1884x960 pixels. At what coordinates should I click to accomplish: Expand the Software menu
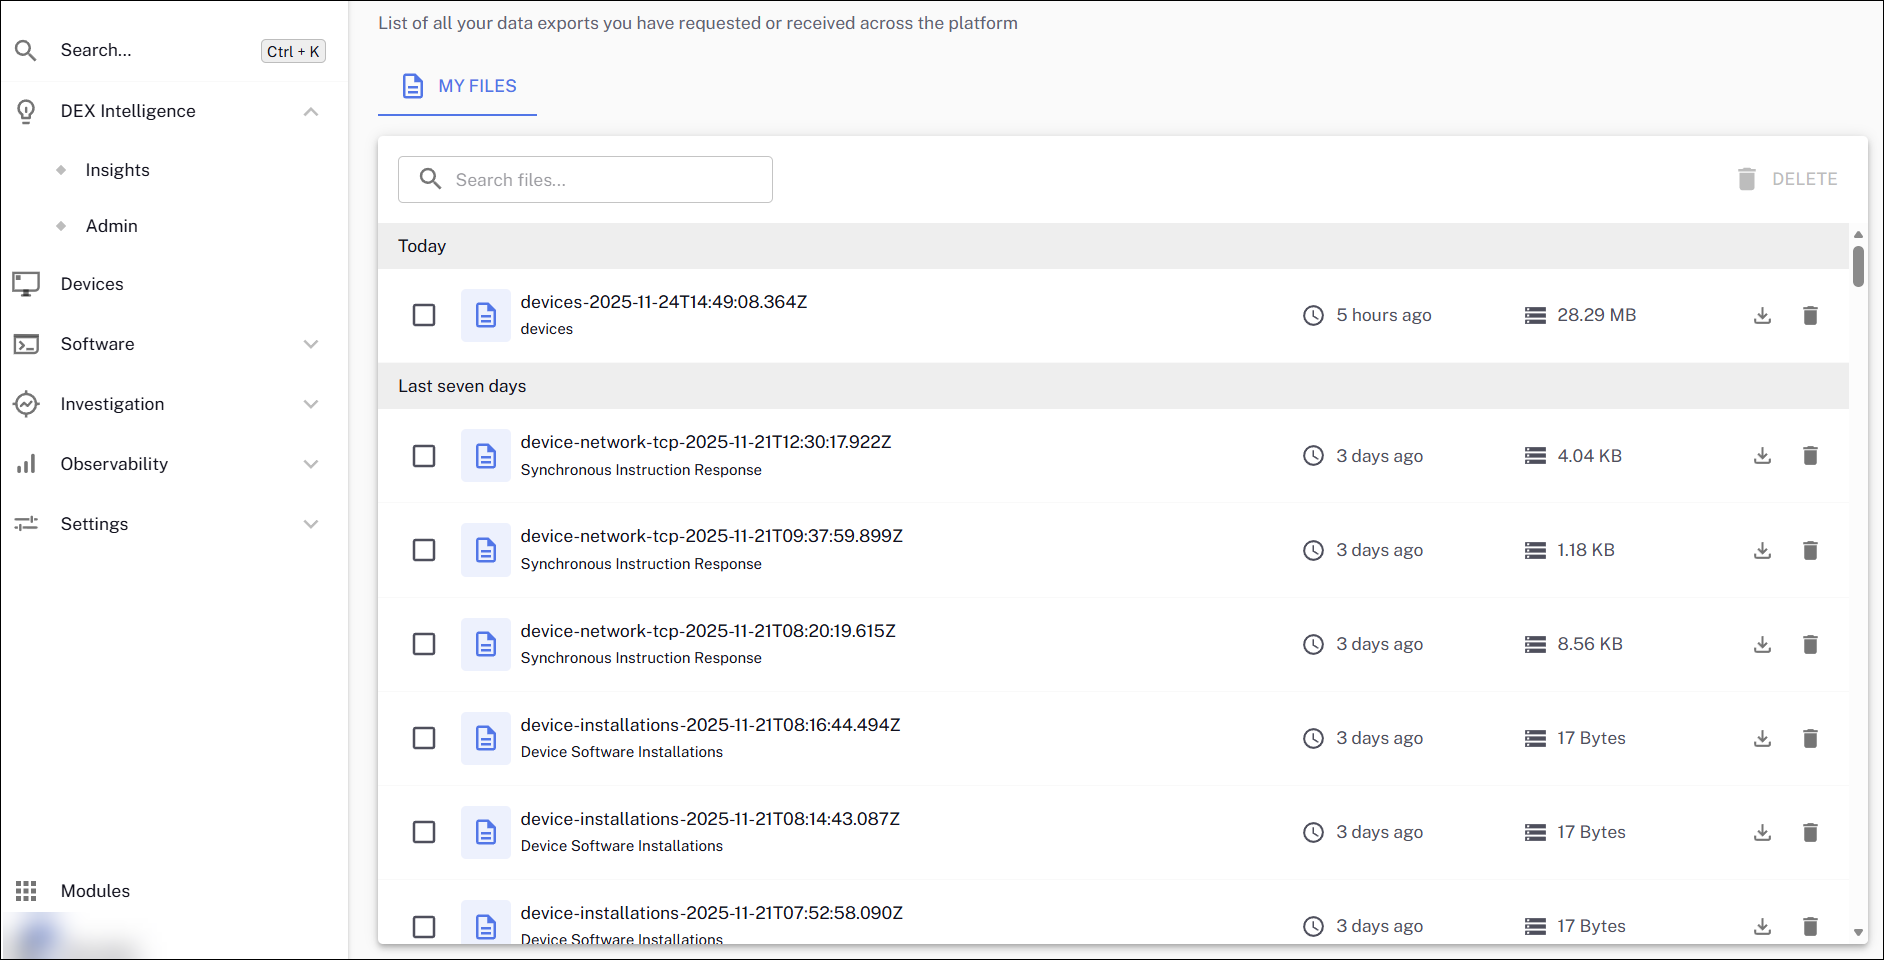pyautogui.click(x=311, y=344)
